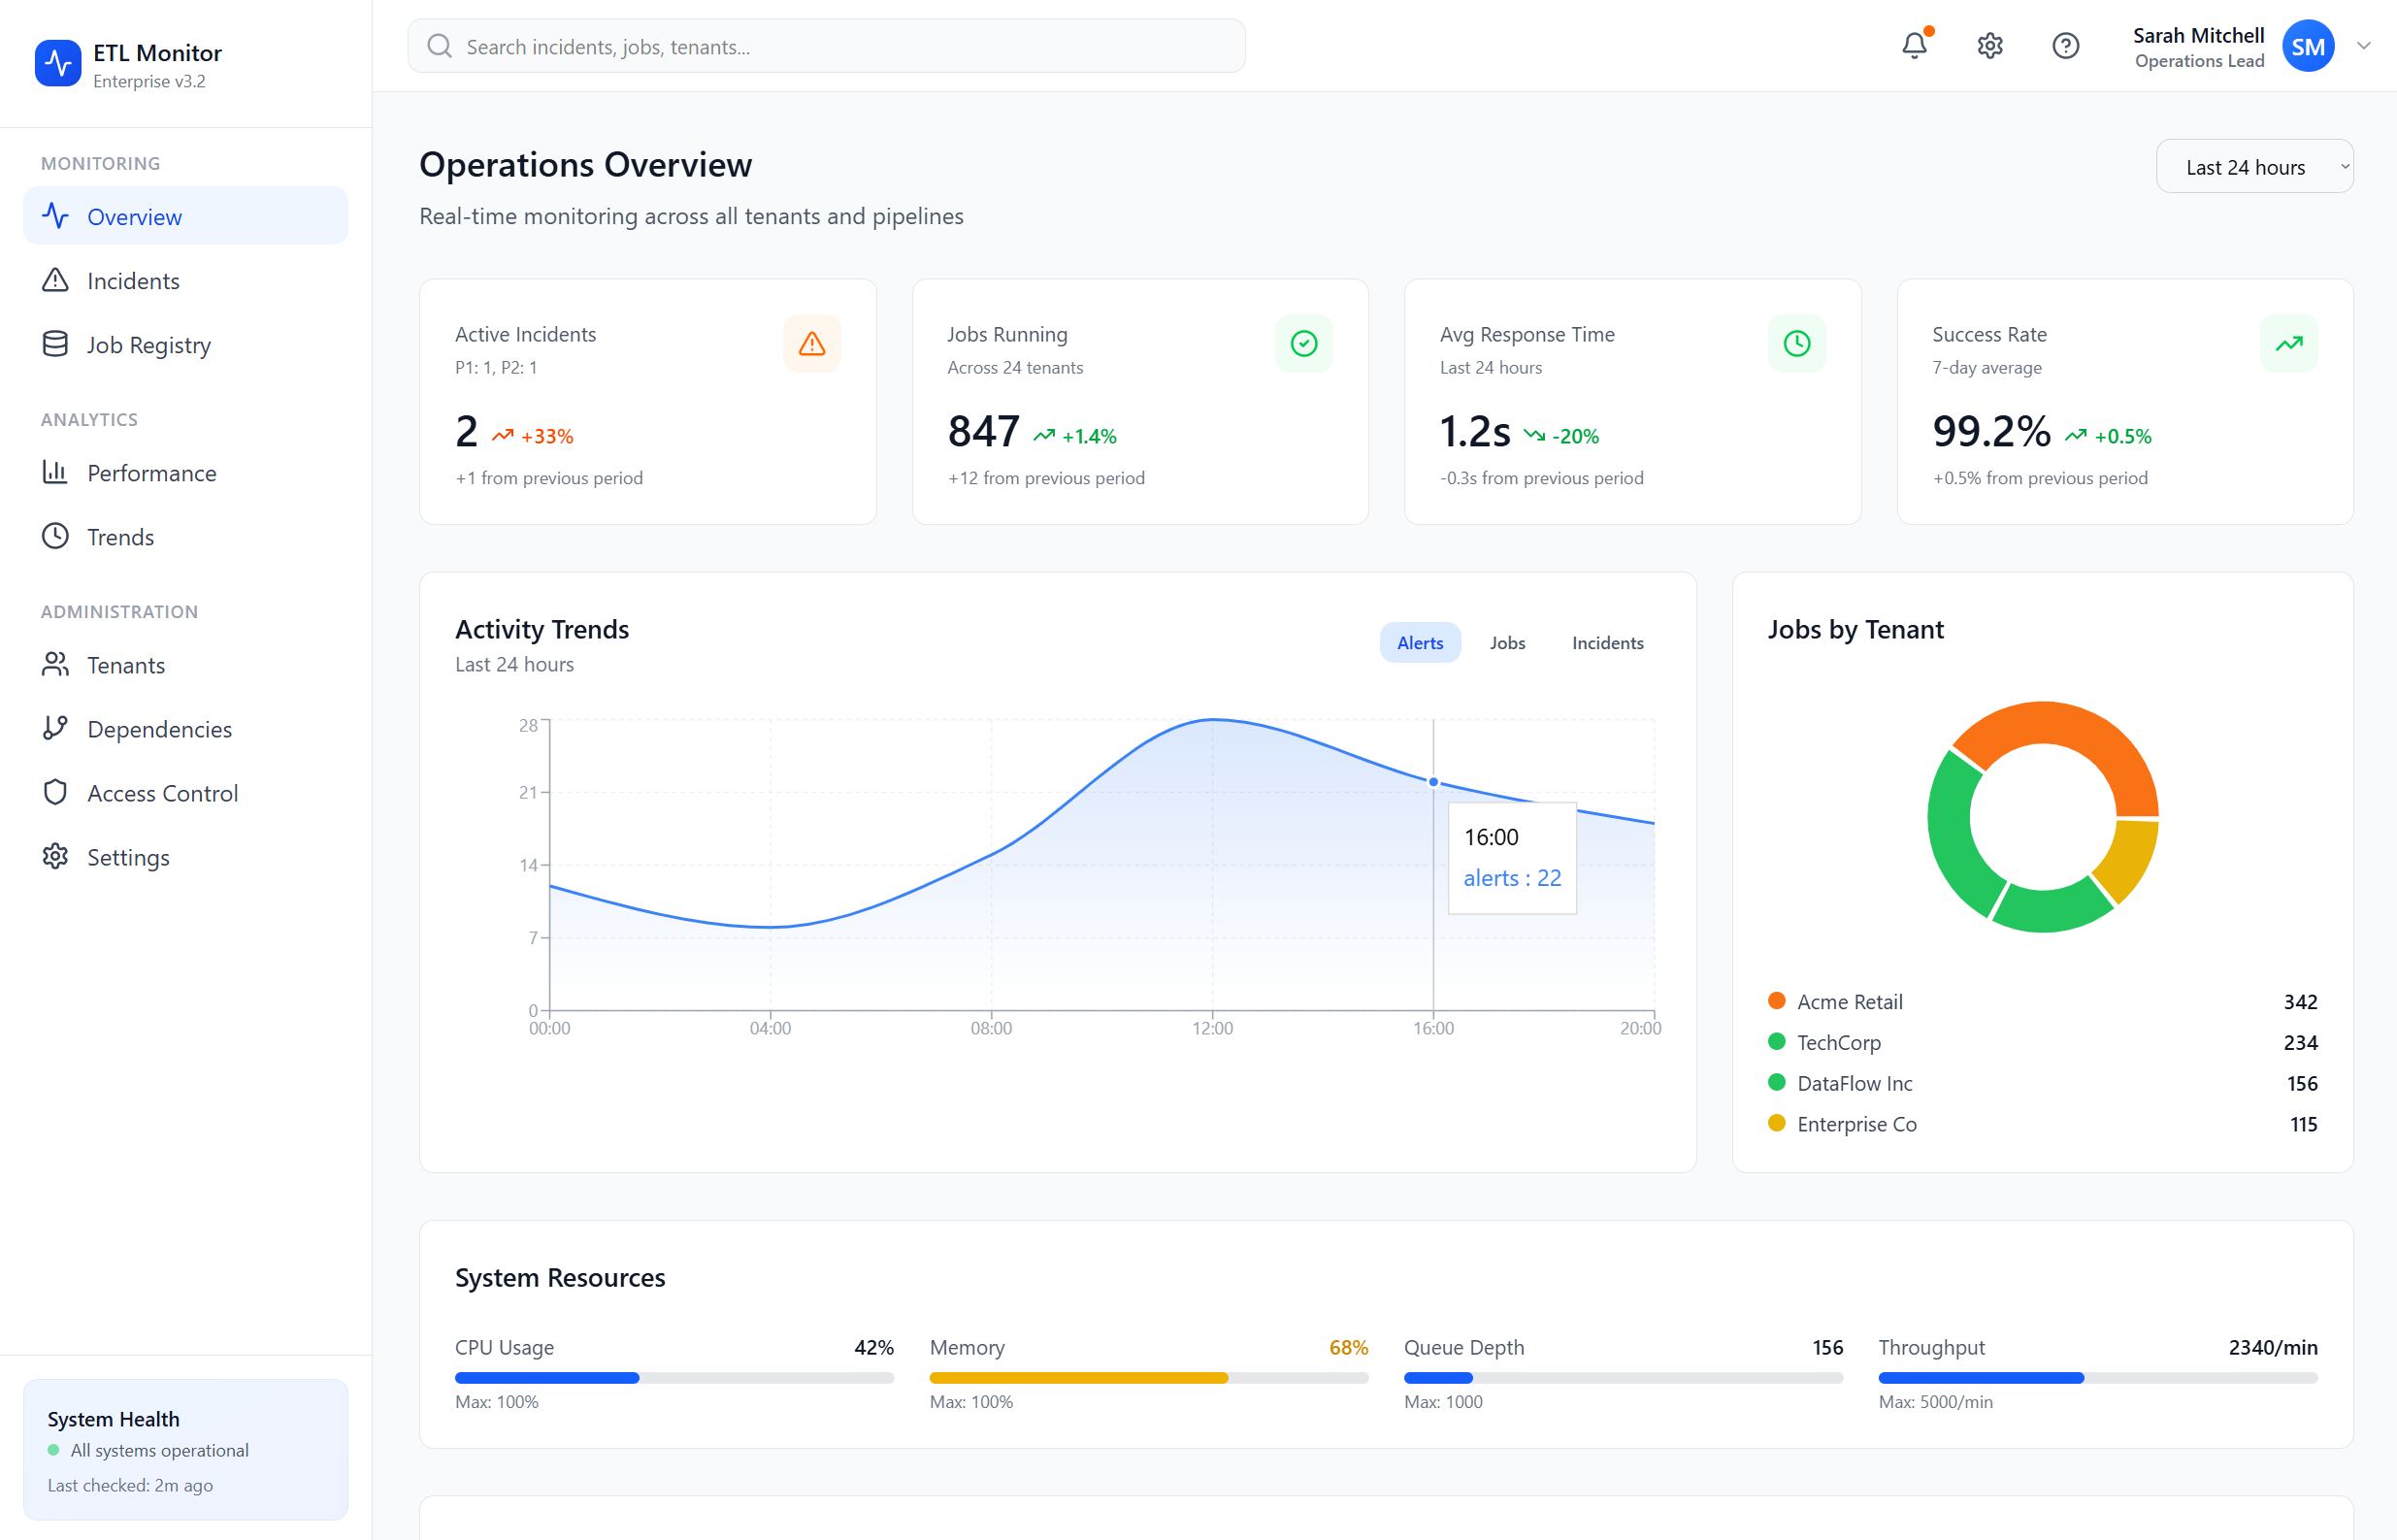Image resolution: width=2397 pixels, height=1540 pixels.
Task: Open settings via the header gear icon
Action: 1990,46
